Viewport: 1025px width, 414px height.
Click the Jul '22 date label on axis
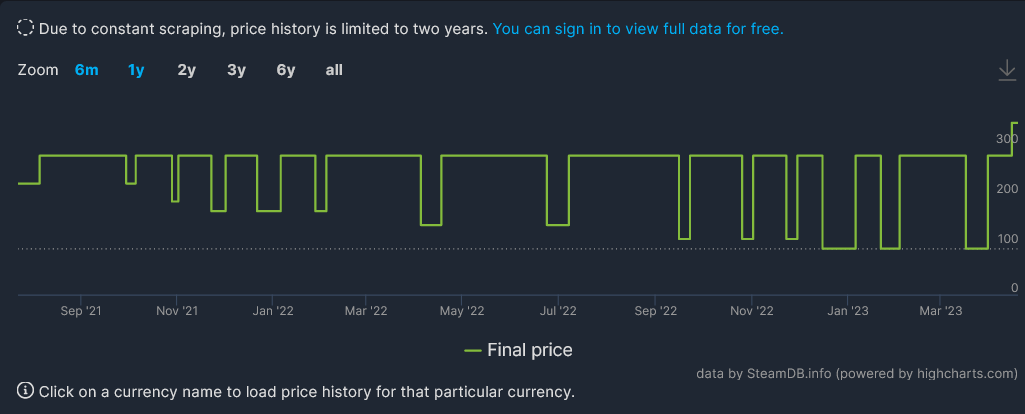click(x=557, y=312)
